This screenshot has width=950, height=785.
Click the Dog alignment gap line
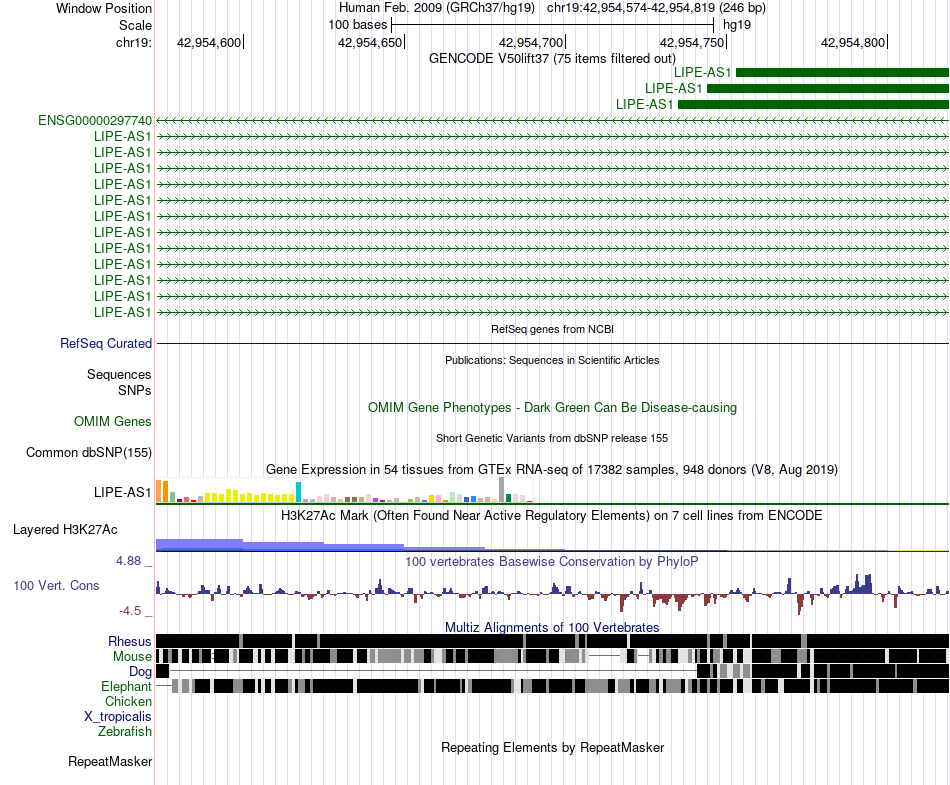tap(433, 671)
